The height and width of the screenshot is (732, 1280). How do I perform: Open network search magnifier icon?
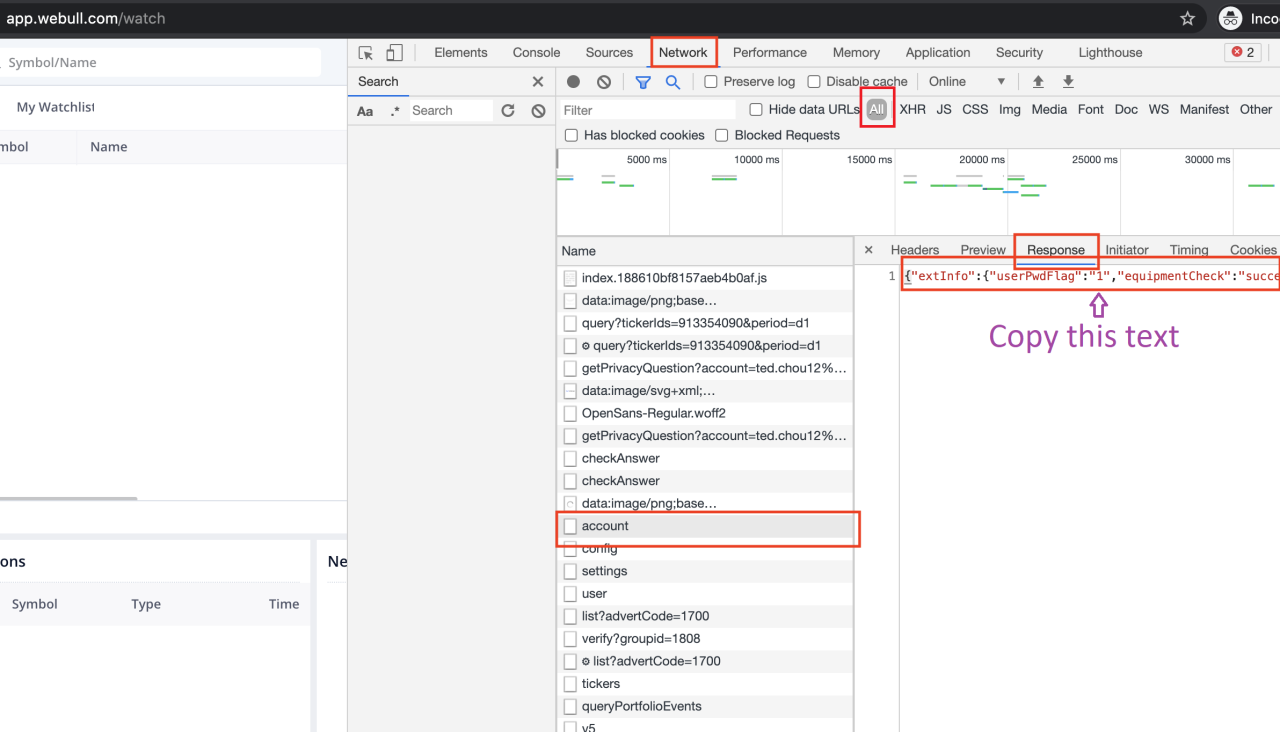click(673, 82)
